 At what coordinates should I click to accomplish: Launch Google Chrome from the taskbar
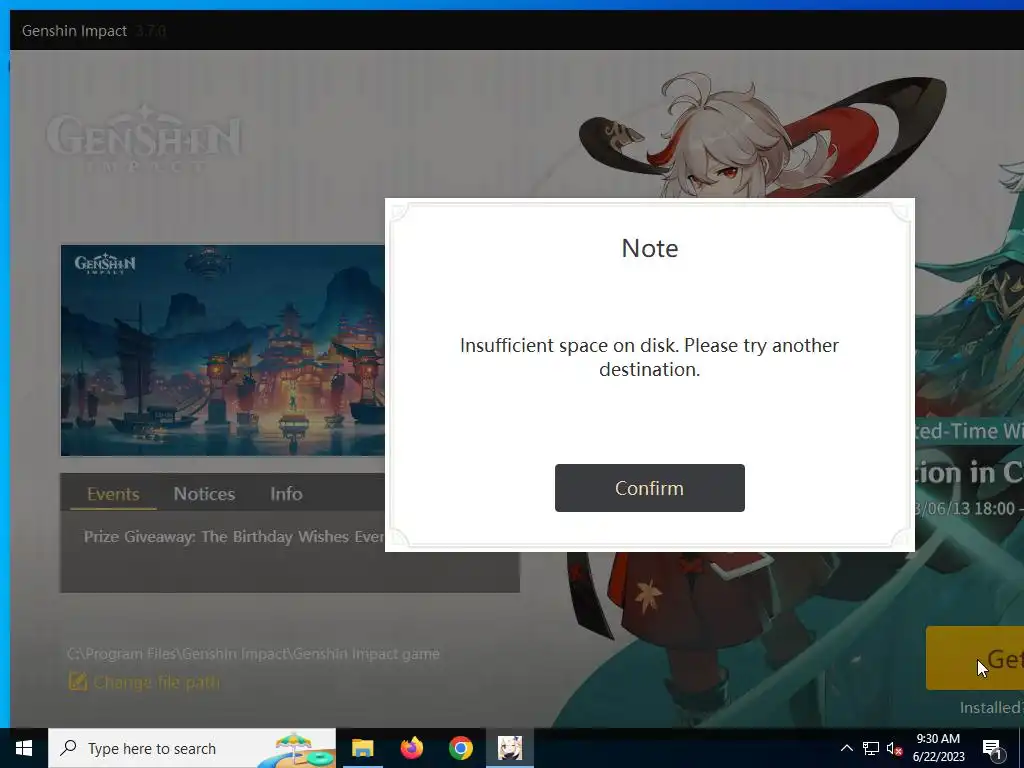tap(460, 748)
